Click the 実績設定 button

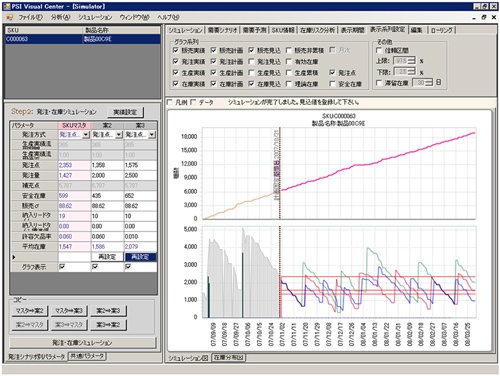tap(125, 112)
